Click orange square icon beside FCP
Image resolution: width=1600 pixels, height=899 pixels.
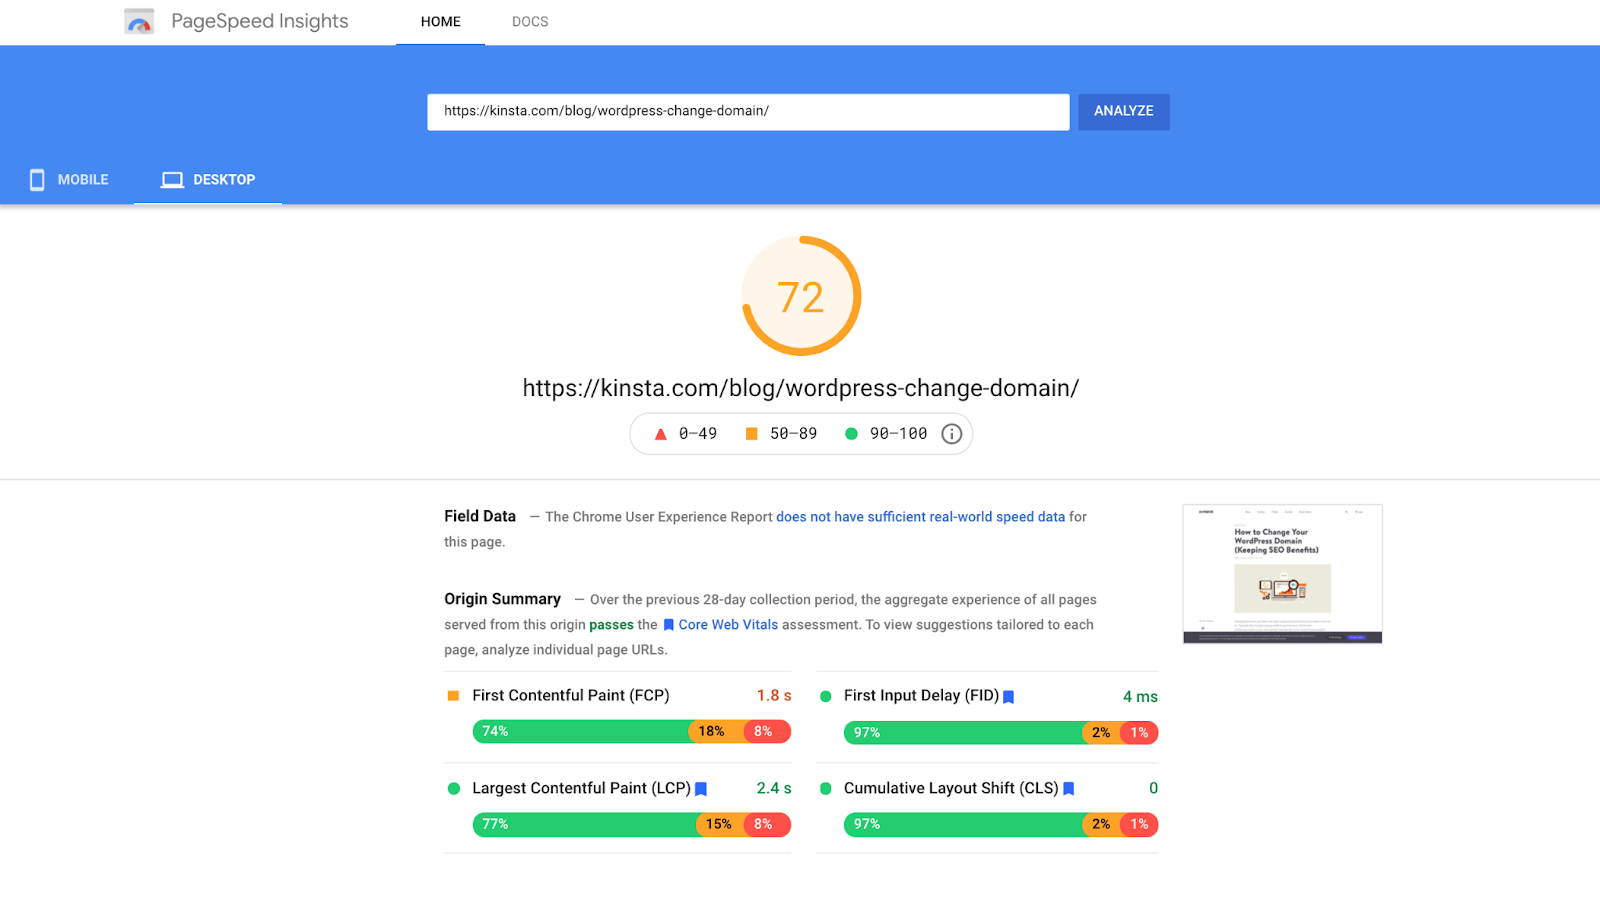(x=453, y=696)
